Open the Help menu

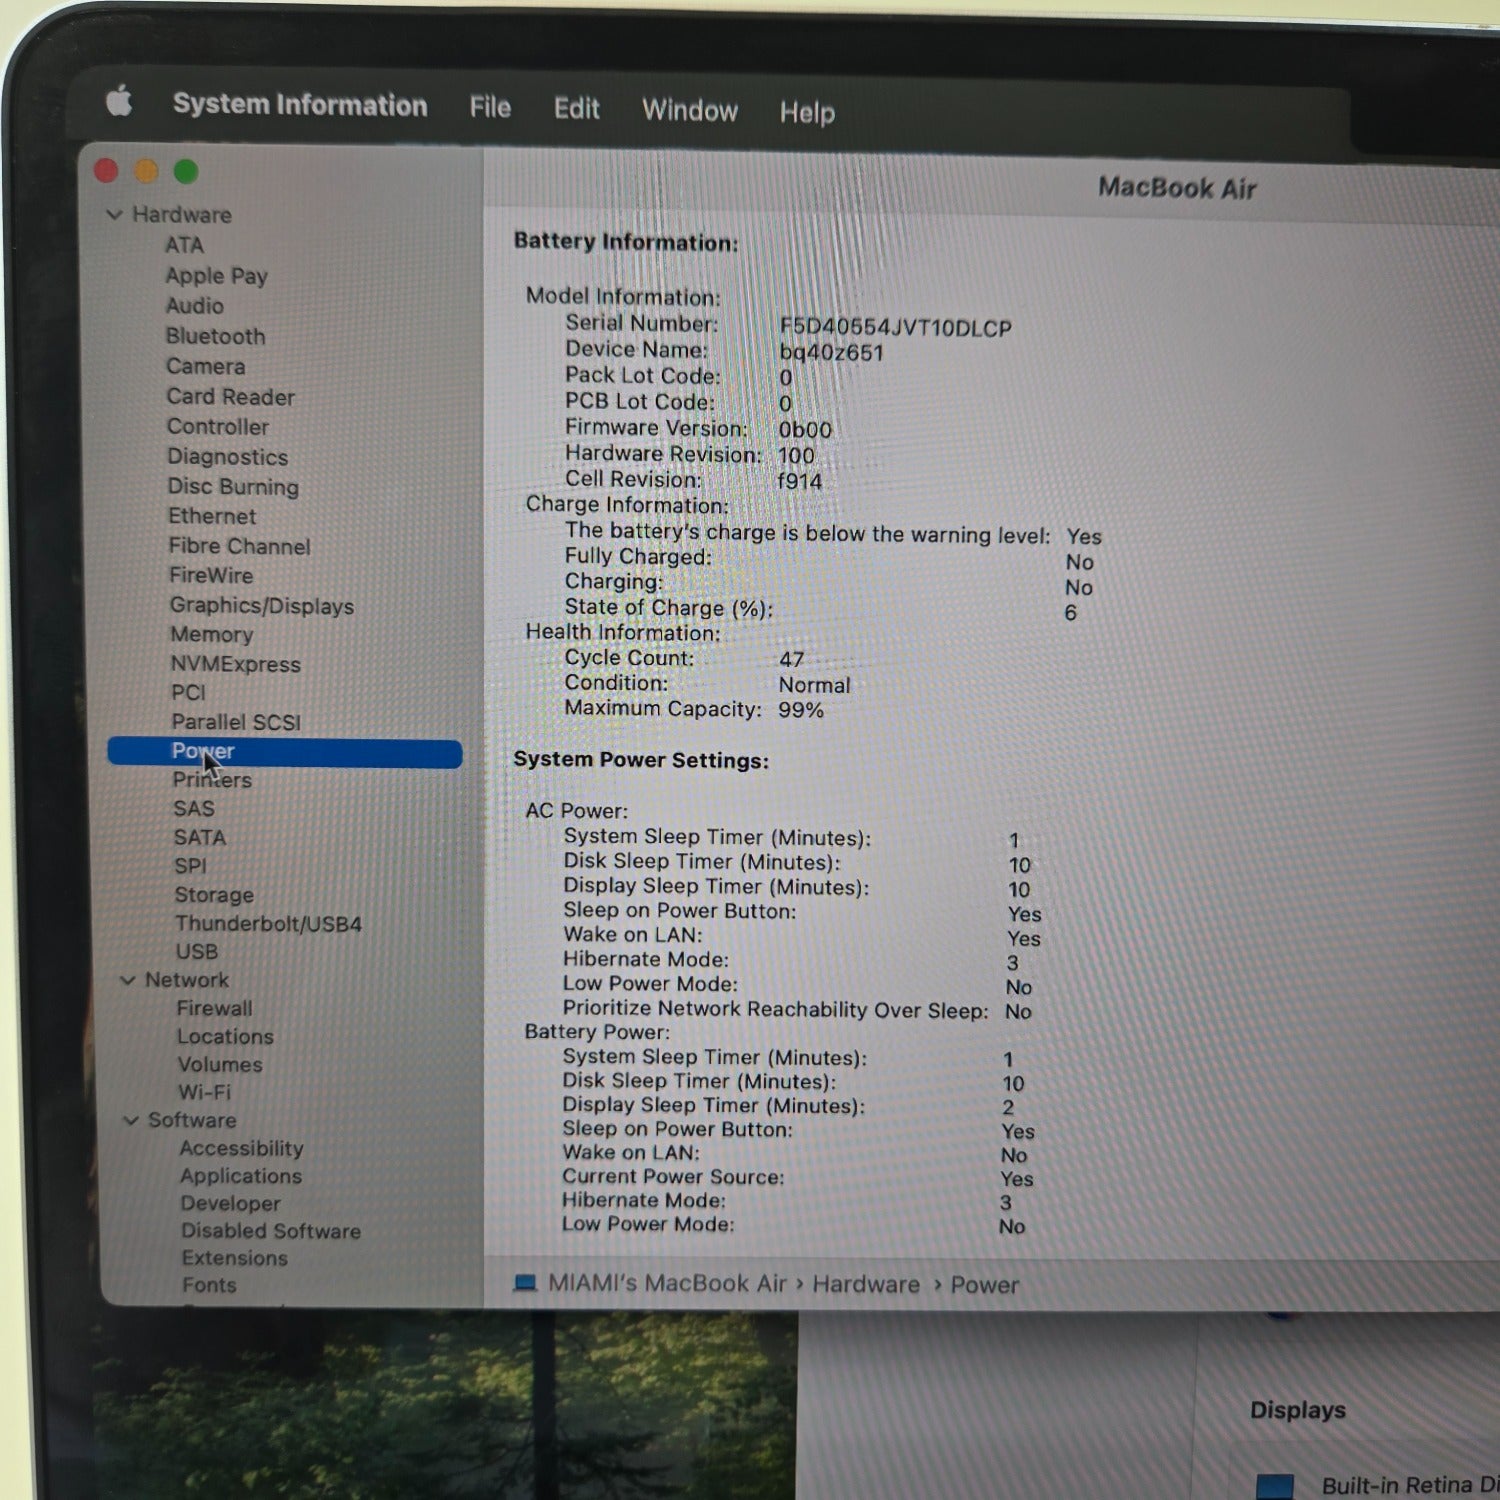point(806,112)
